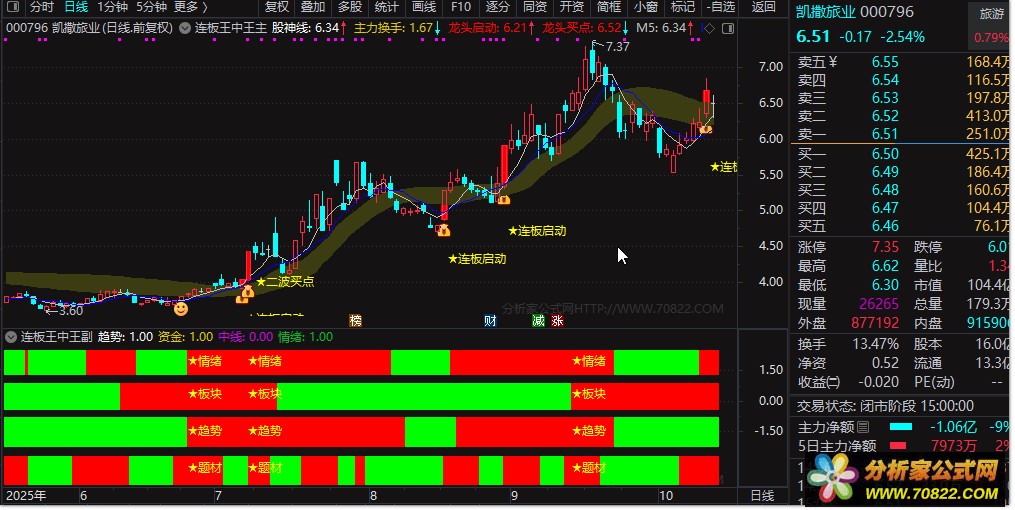This screenshot has width=1015, height=510.
Task: Remove stock via -自选 button
Action: coord(720,7)
